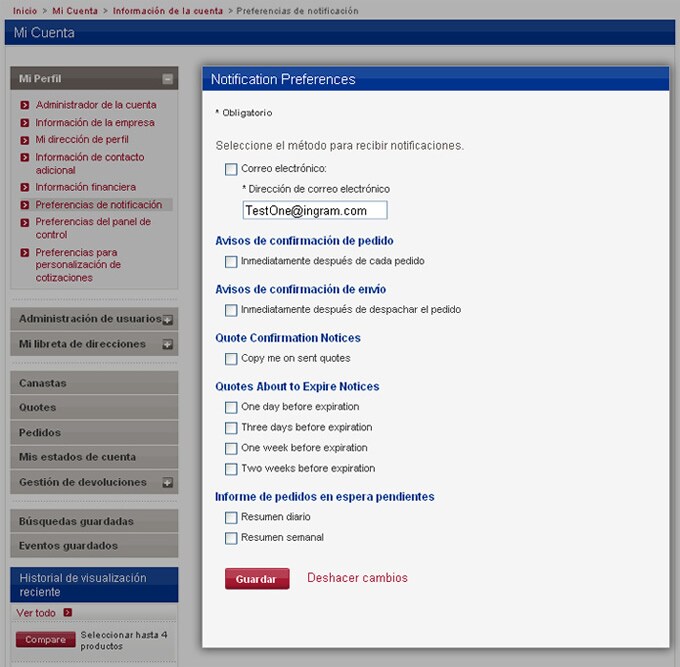The image size is (680, 667).
Task: Open the Quotes menu item
Action: (94, 408)
